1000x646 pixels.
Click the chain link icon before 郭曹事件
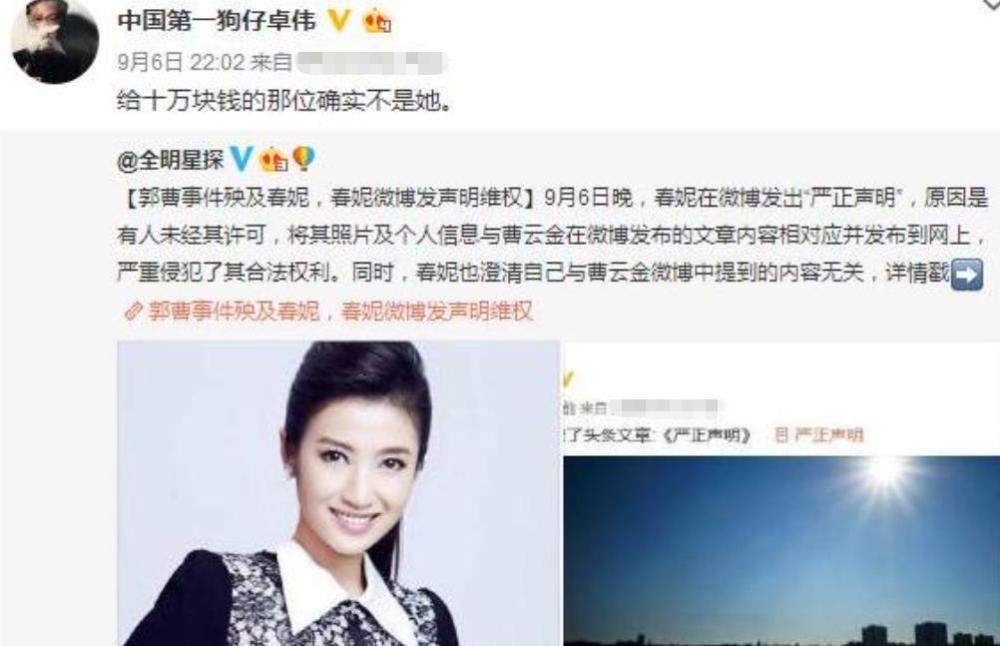(133, 311)
